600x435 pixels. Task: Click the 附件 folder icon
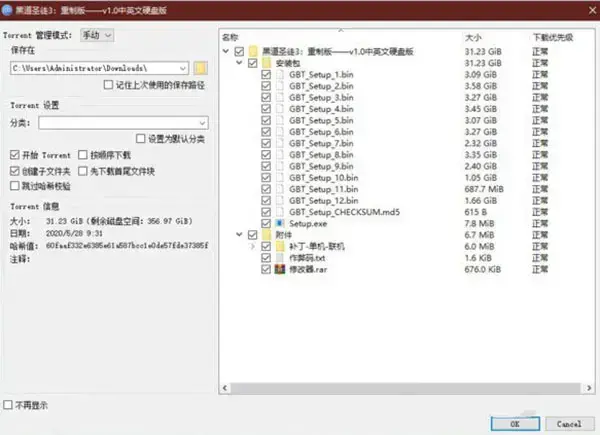[x=267, y=235]
